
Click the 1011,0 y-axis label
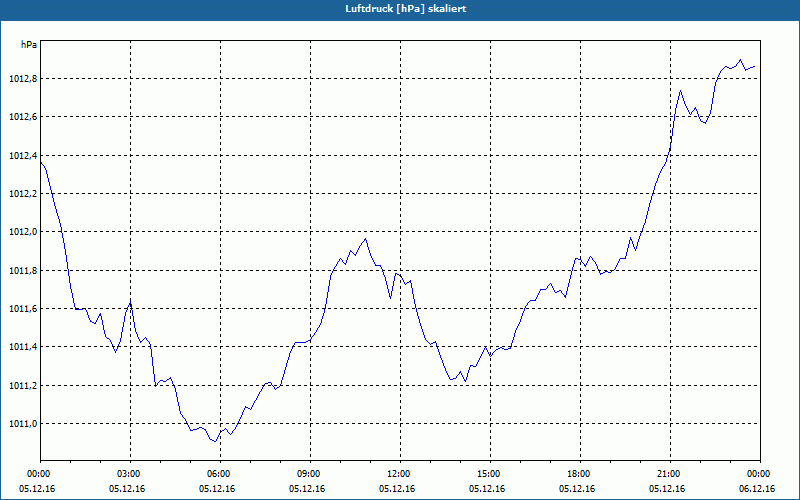(22, 424)
